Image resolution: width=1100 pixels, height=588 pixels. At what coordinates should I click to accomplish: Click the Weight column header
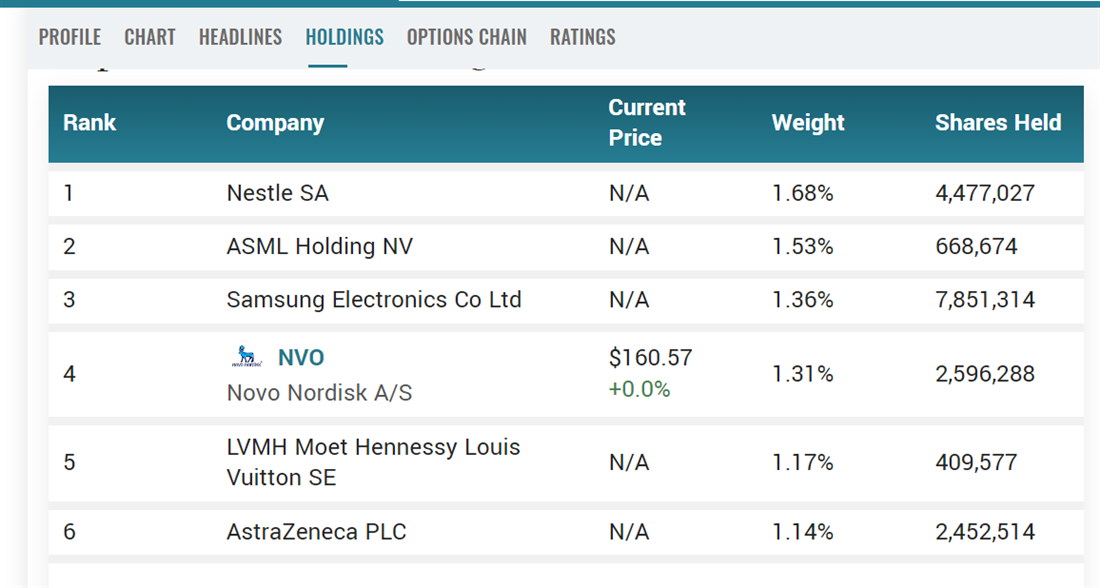(808, 123)
